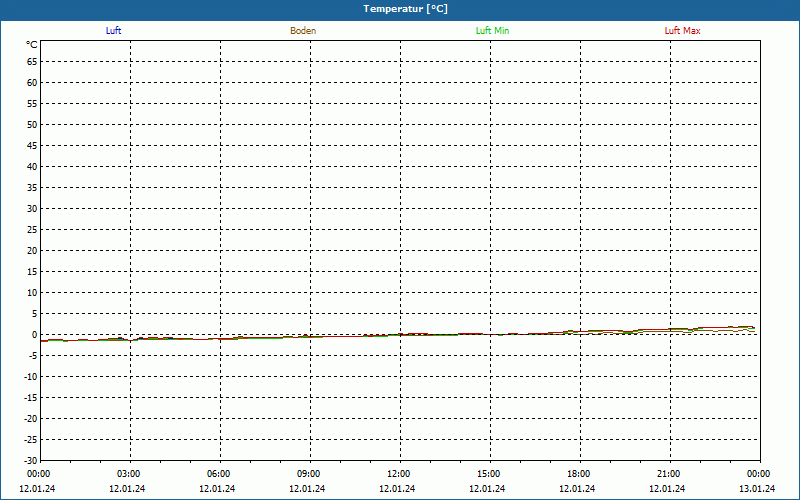
Task: Click the °C unit label on the axis
Action: (x=32, y=45)
